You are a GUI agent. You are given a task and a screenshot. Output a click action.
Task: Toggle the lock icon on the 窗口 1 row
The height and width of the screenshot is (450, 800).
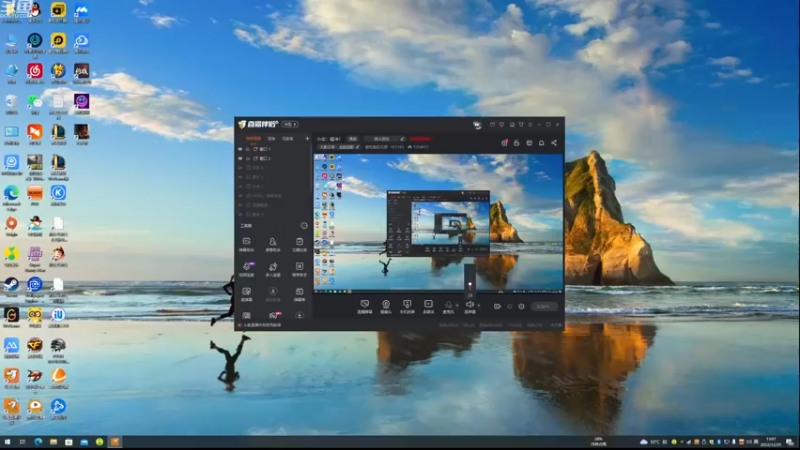pyautogui.click(x=248, y=149)
